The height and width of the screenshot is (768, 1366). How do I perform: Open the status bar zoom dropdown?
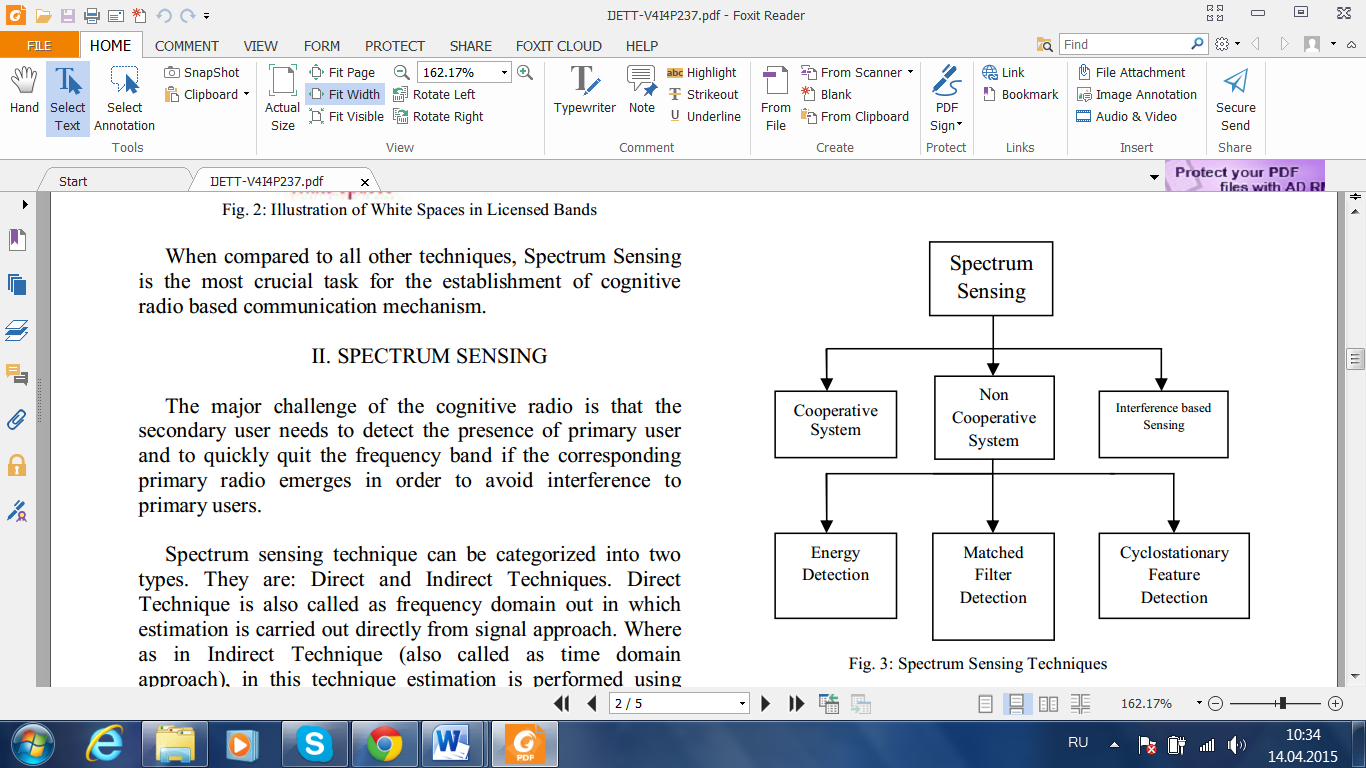coord(1199,704)
